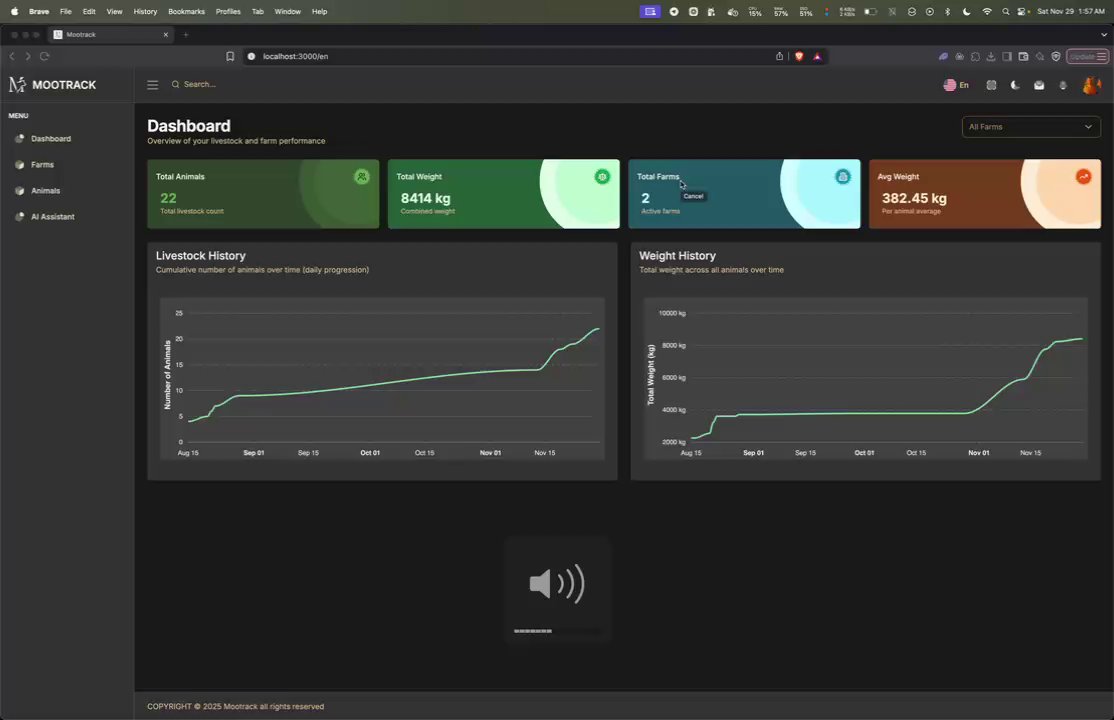Image resolution: width=1114 pixels, height=720 pixels.
Task: Toggle dark mode with the moon icon
Action: [1015, 85]
